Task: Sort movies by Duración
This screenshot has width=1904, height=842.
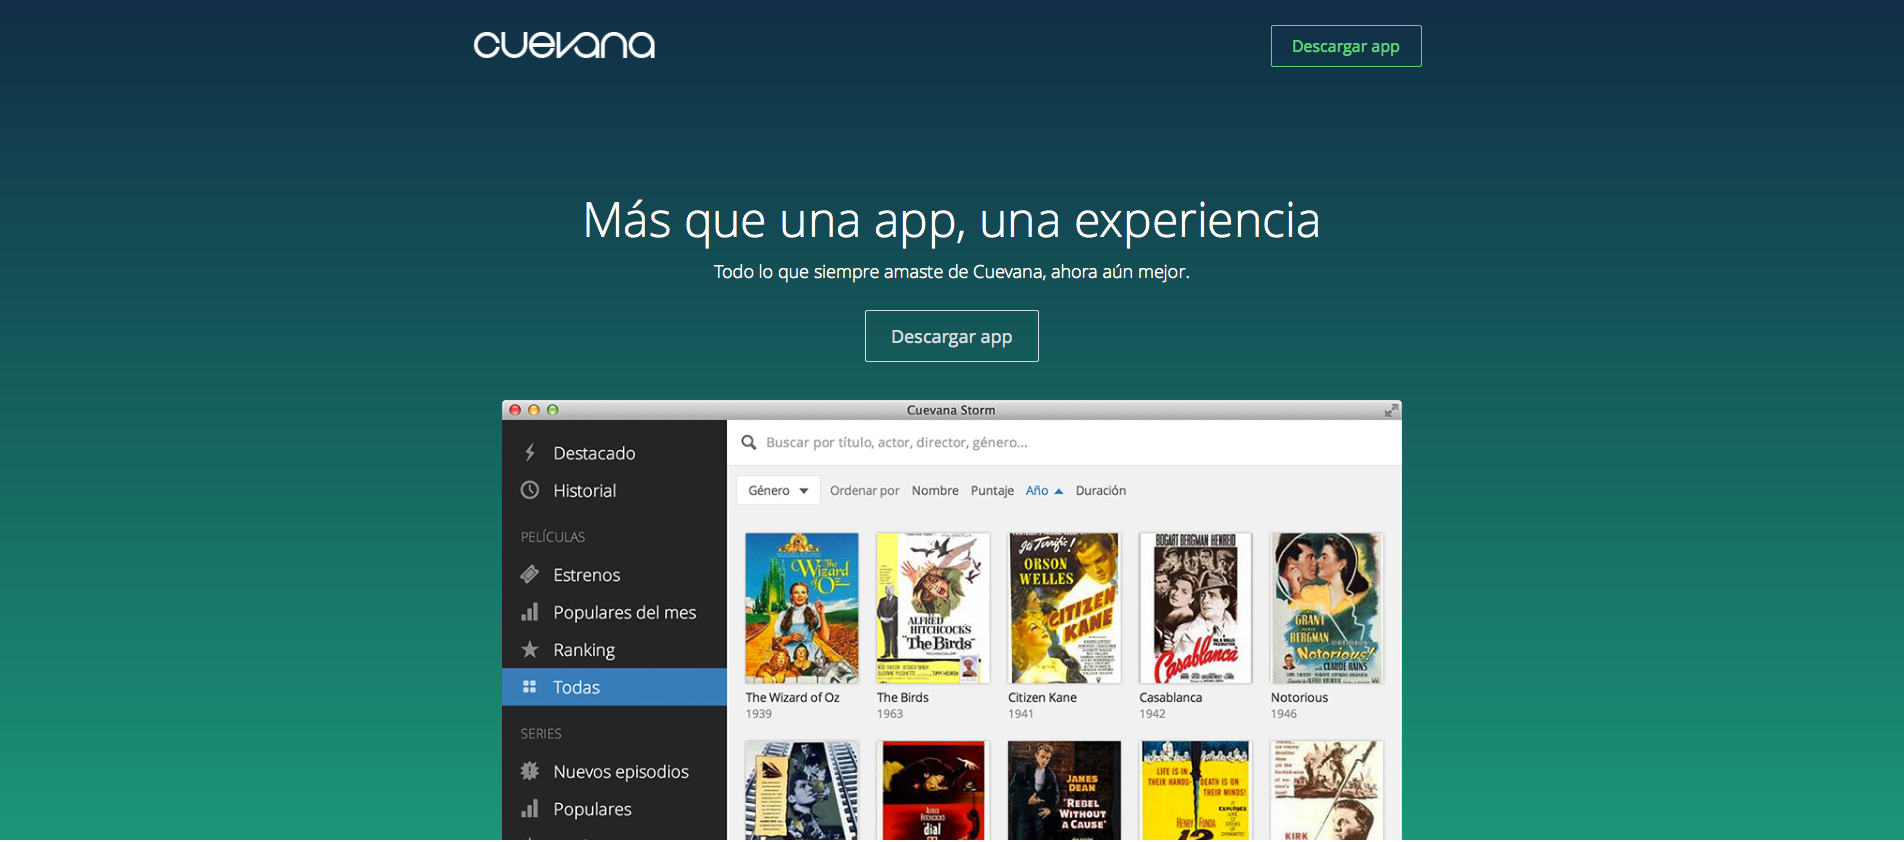Action: pos(1101,490)
